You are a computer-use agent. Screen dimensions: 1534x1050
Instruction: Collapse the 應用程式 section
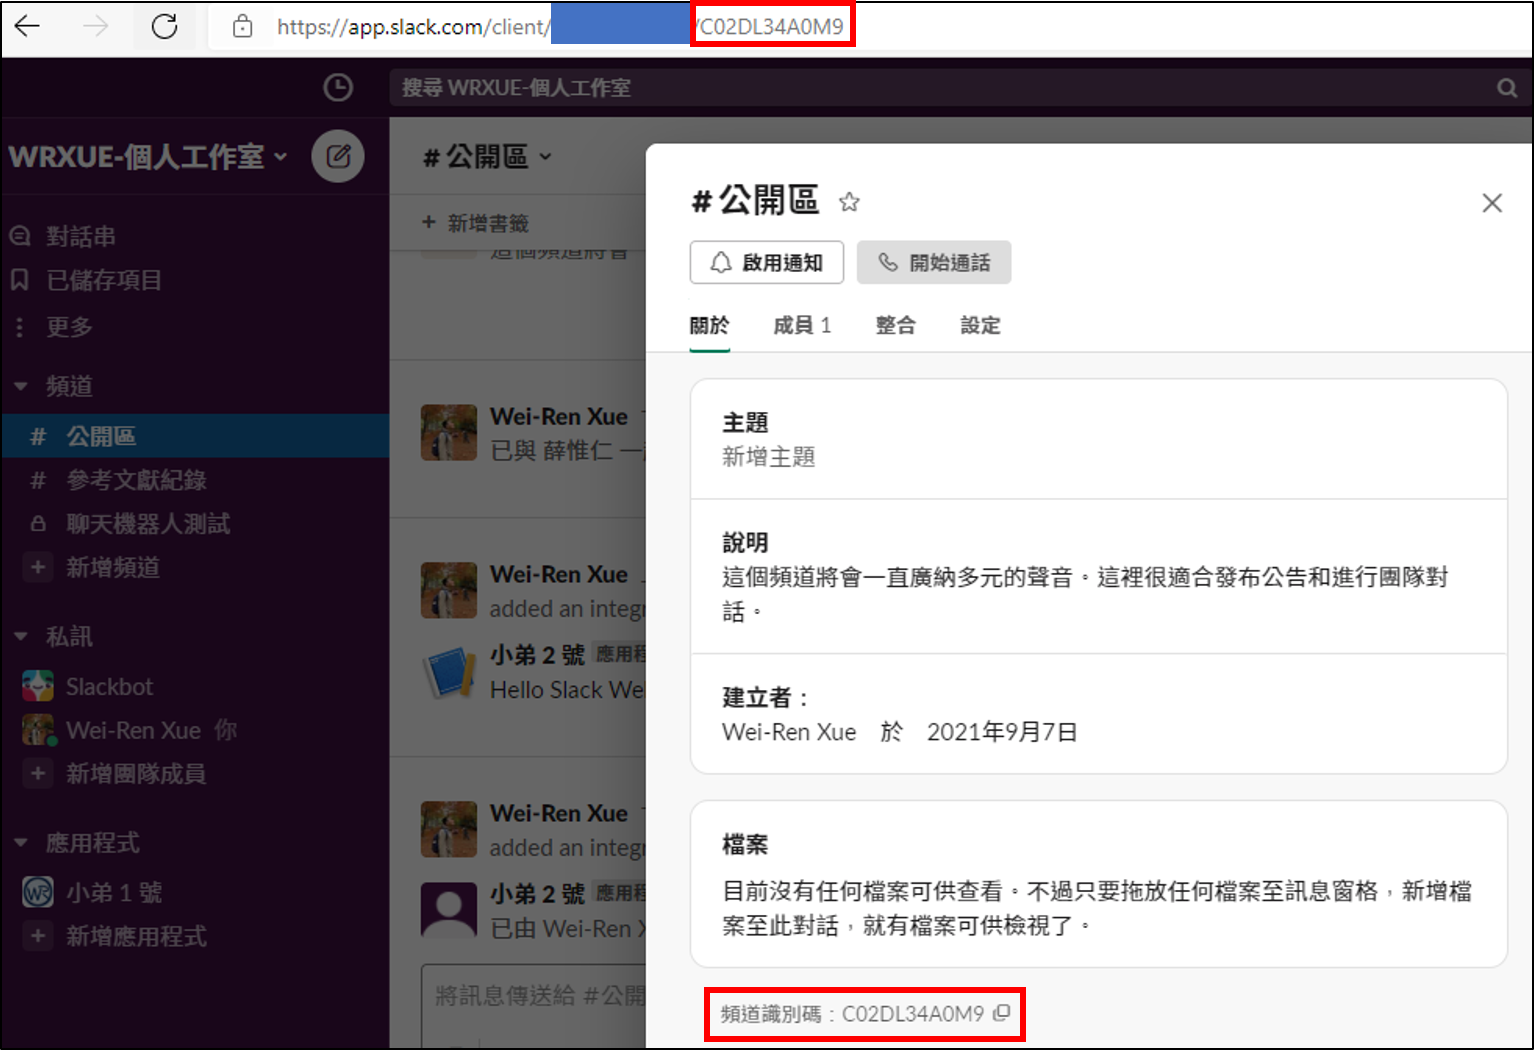tap(21, 843)
